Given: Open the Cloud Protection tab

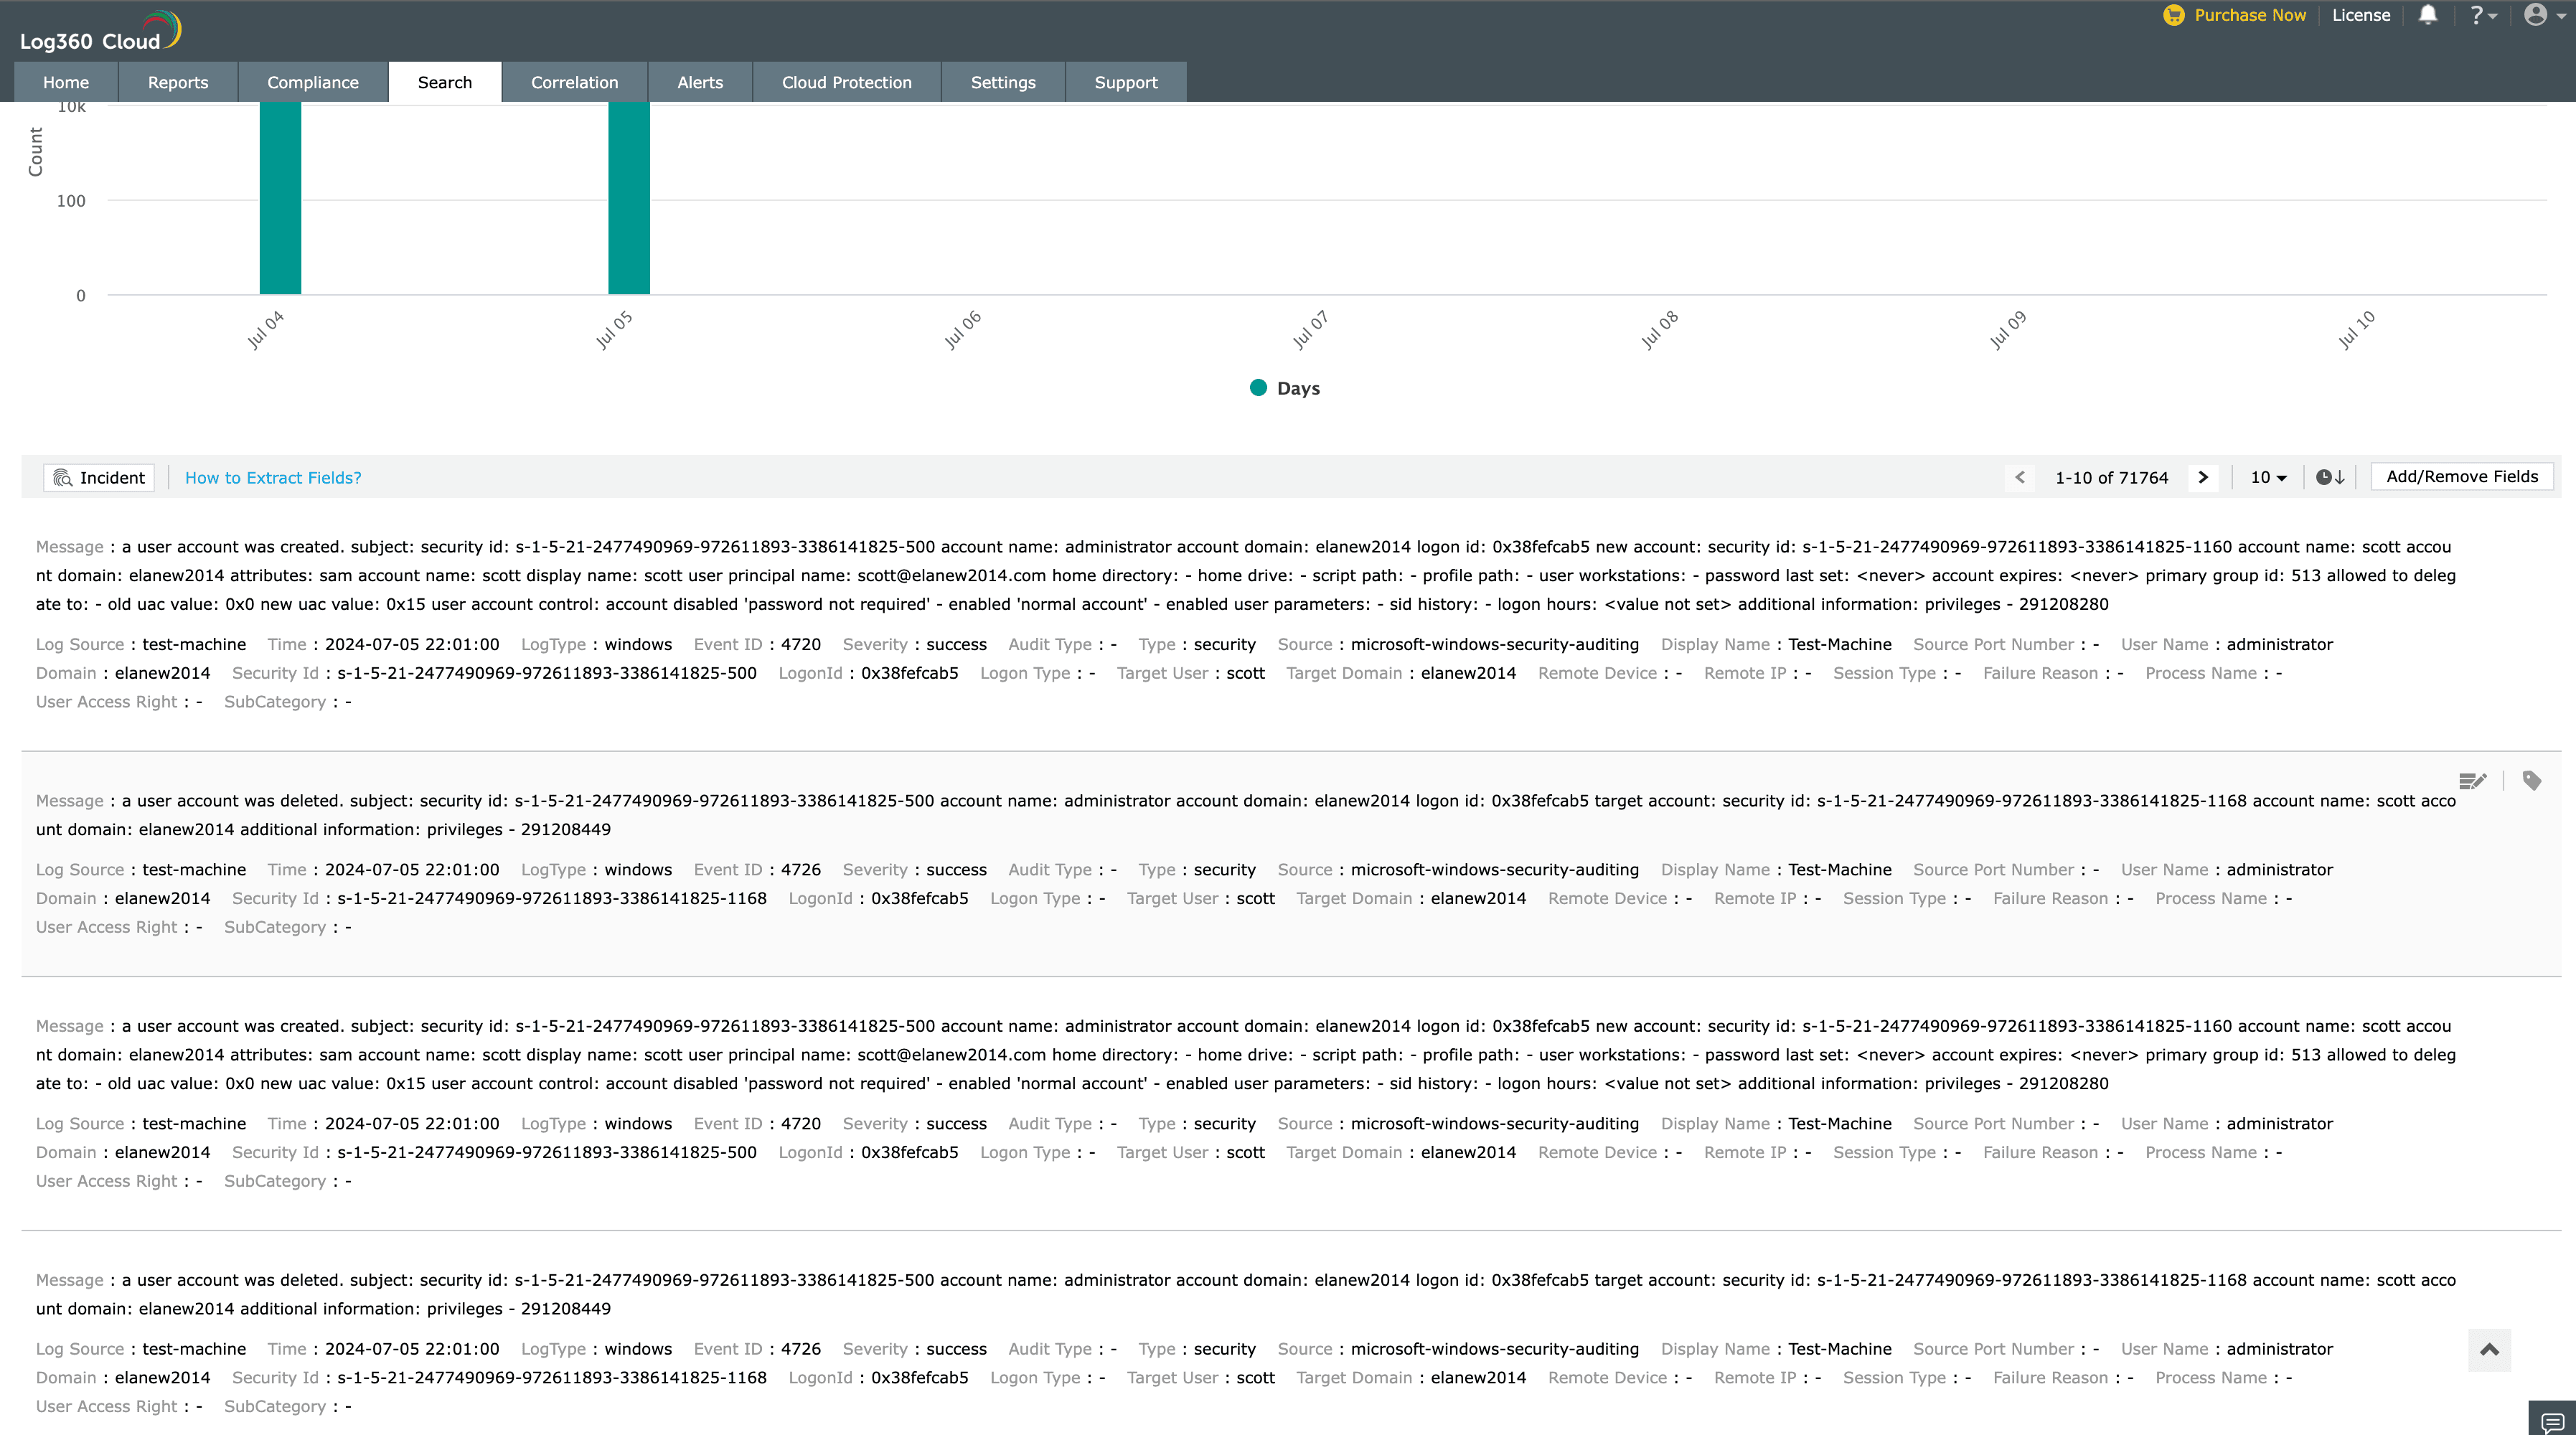Looking at the screenshot, I should click(846, 83).
